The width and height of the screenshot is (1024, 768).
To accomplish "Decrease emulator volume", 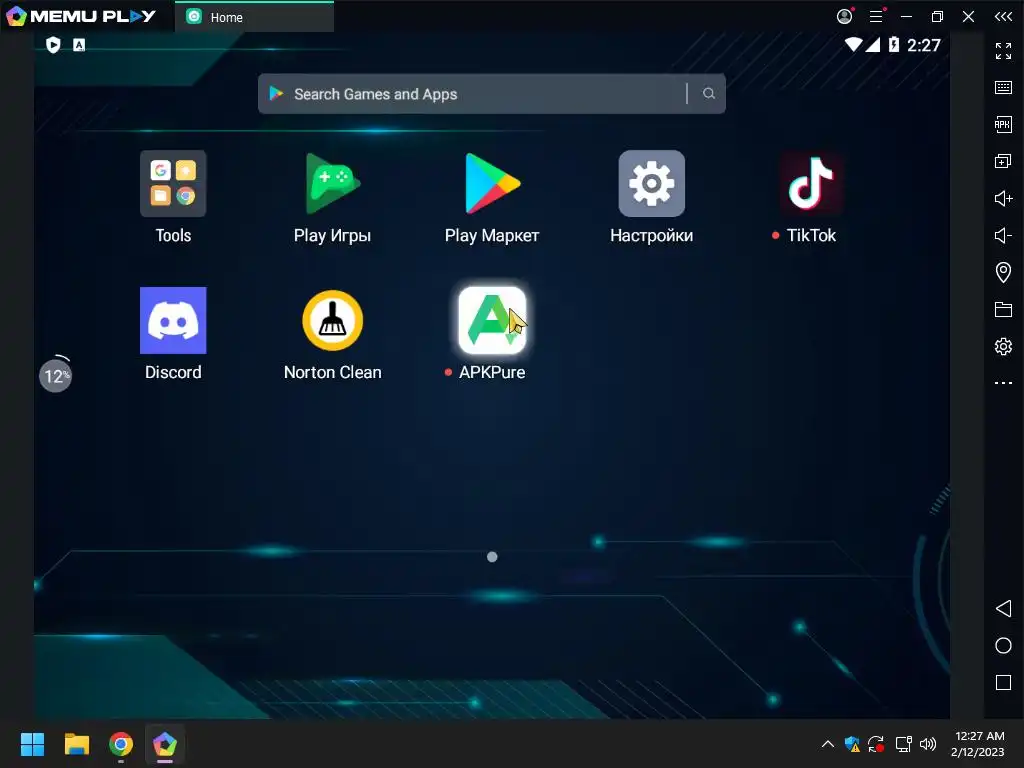I will pos(1003,235).
